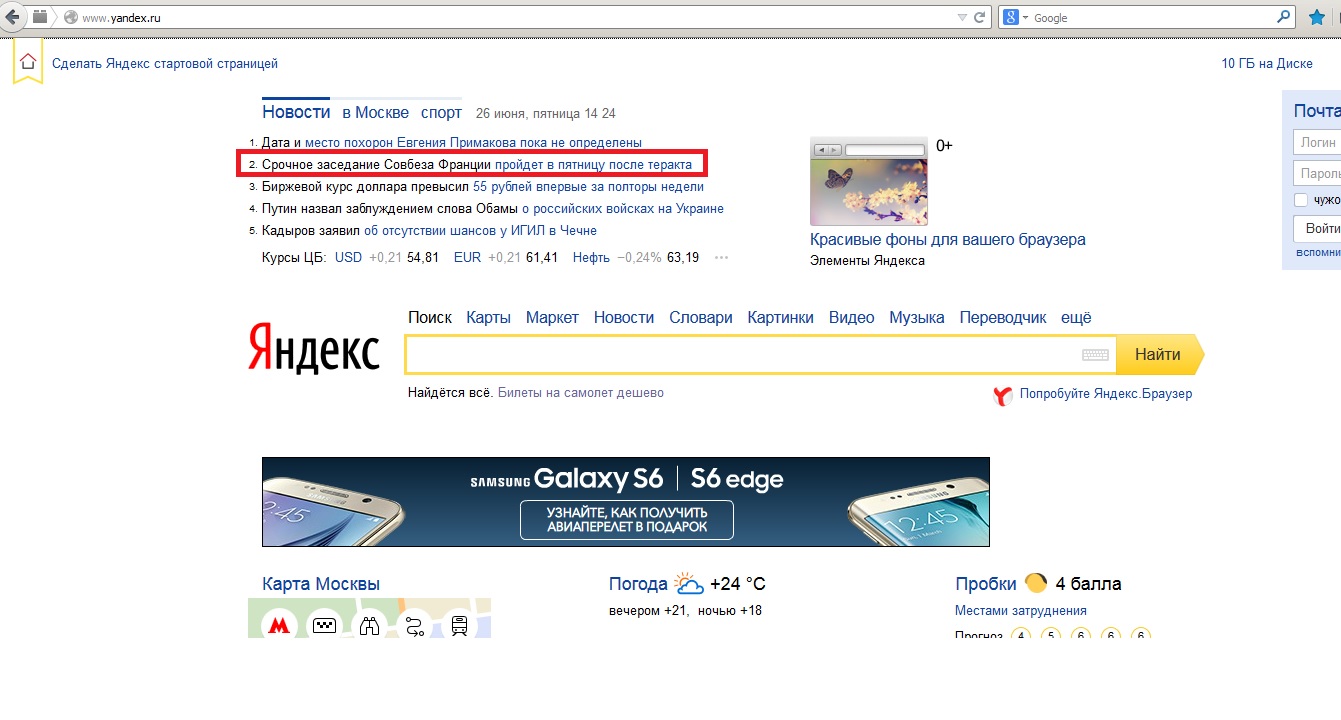Open 'Карта Москвы' heading link
This screenshot has width=1341, height=720.
tap(321, 584)
